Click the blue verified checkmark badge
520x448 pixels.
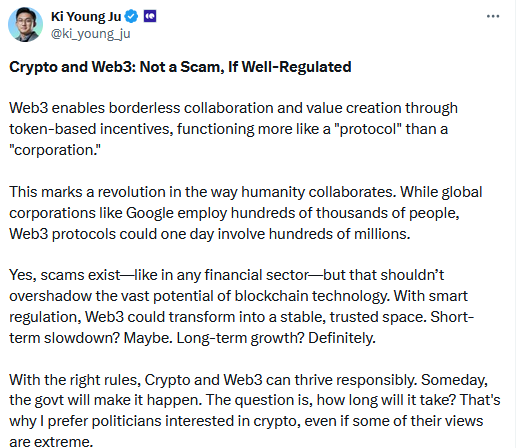[131, 16]
